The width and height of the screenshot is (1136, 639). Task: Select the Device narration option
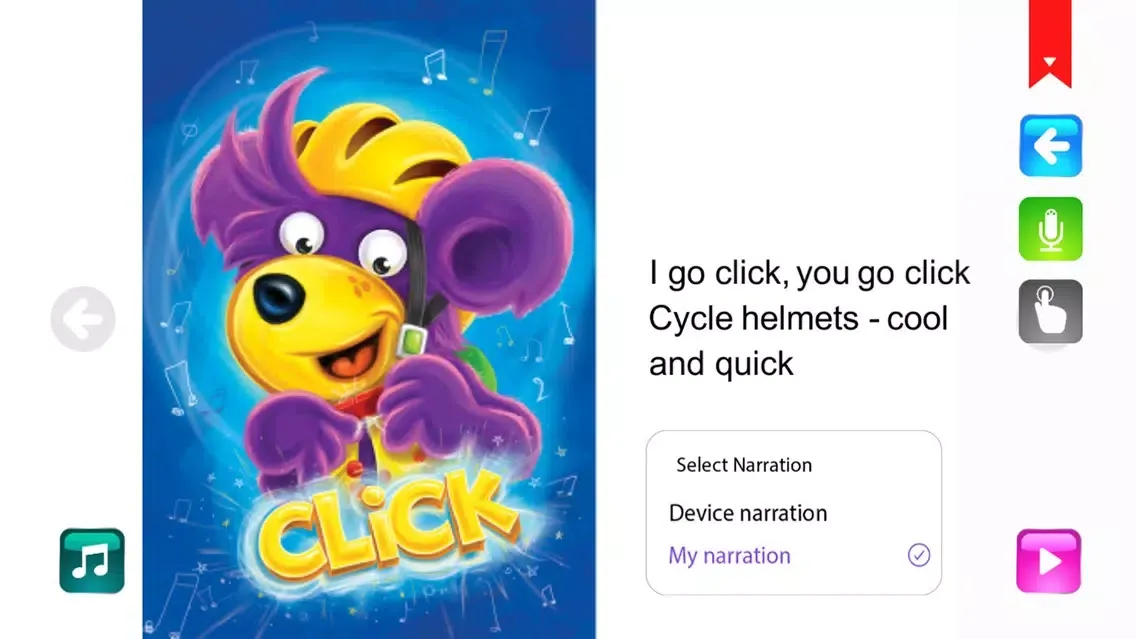(748, 513)
